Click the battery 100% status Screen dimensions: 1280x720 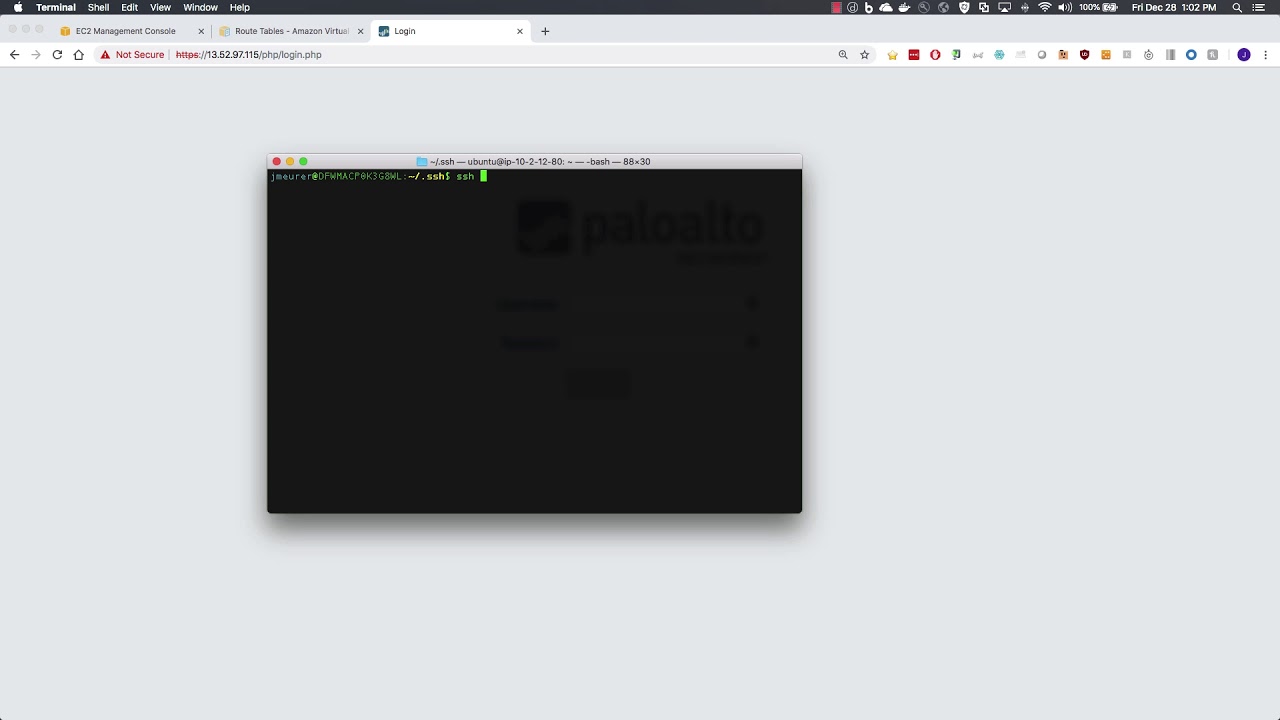tap(1098, 7)
